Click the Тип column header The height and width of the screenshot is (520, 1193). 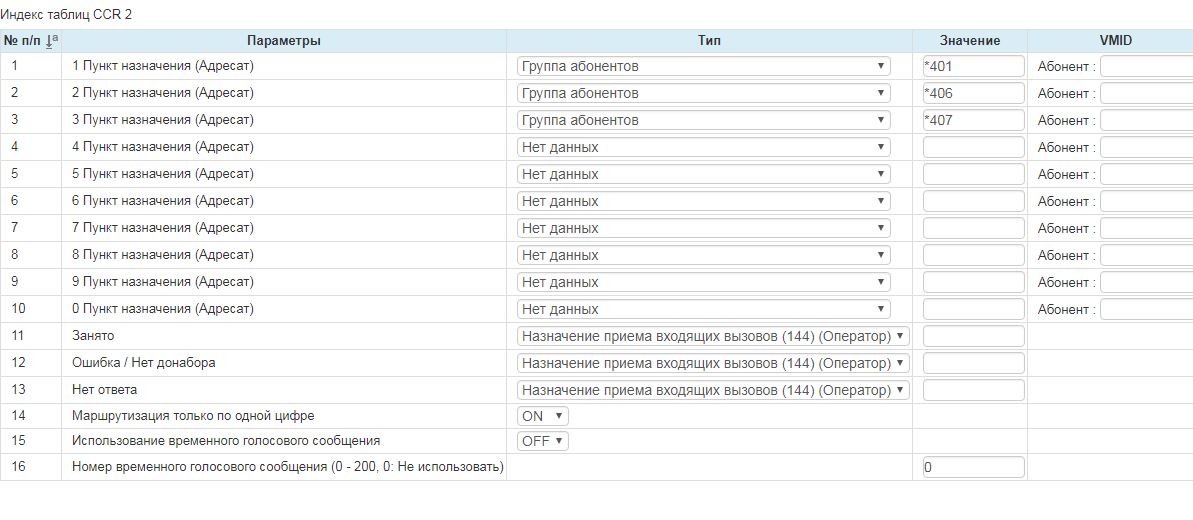point(709,41)
